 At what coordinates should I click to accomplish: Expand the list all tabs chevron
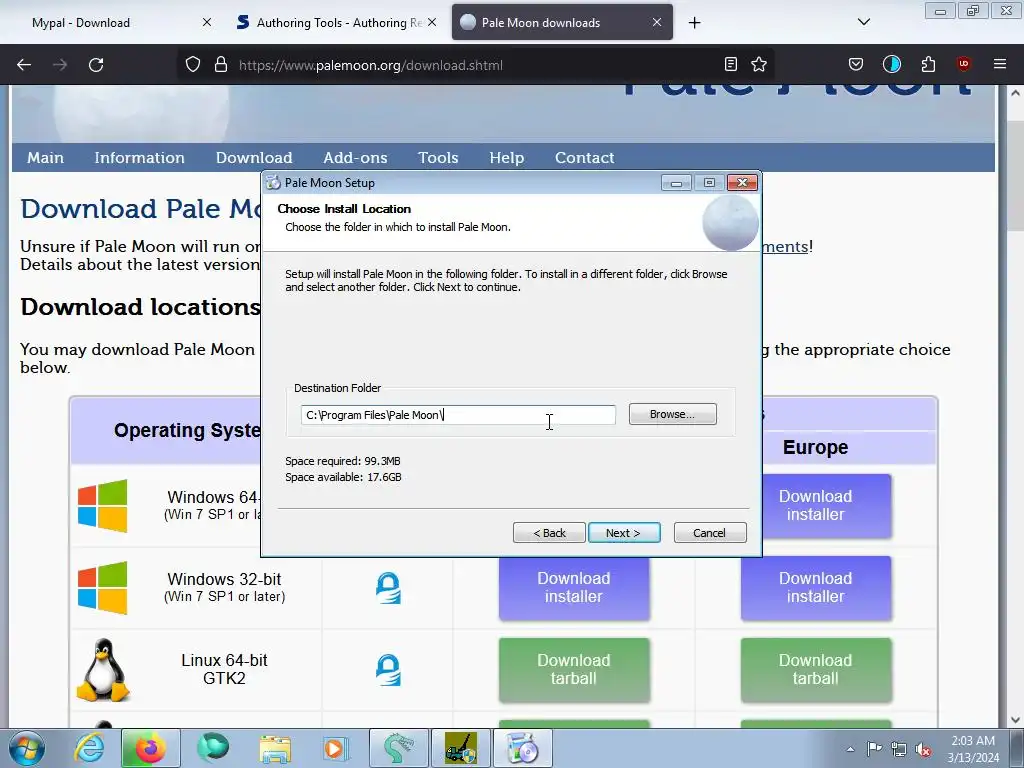click(864, 22)
